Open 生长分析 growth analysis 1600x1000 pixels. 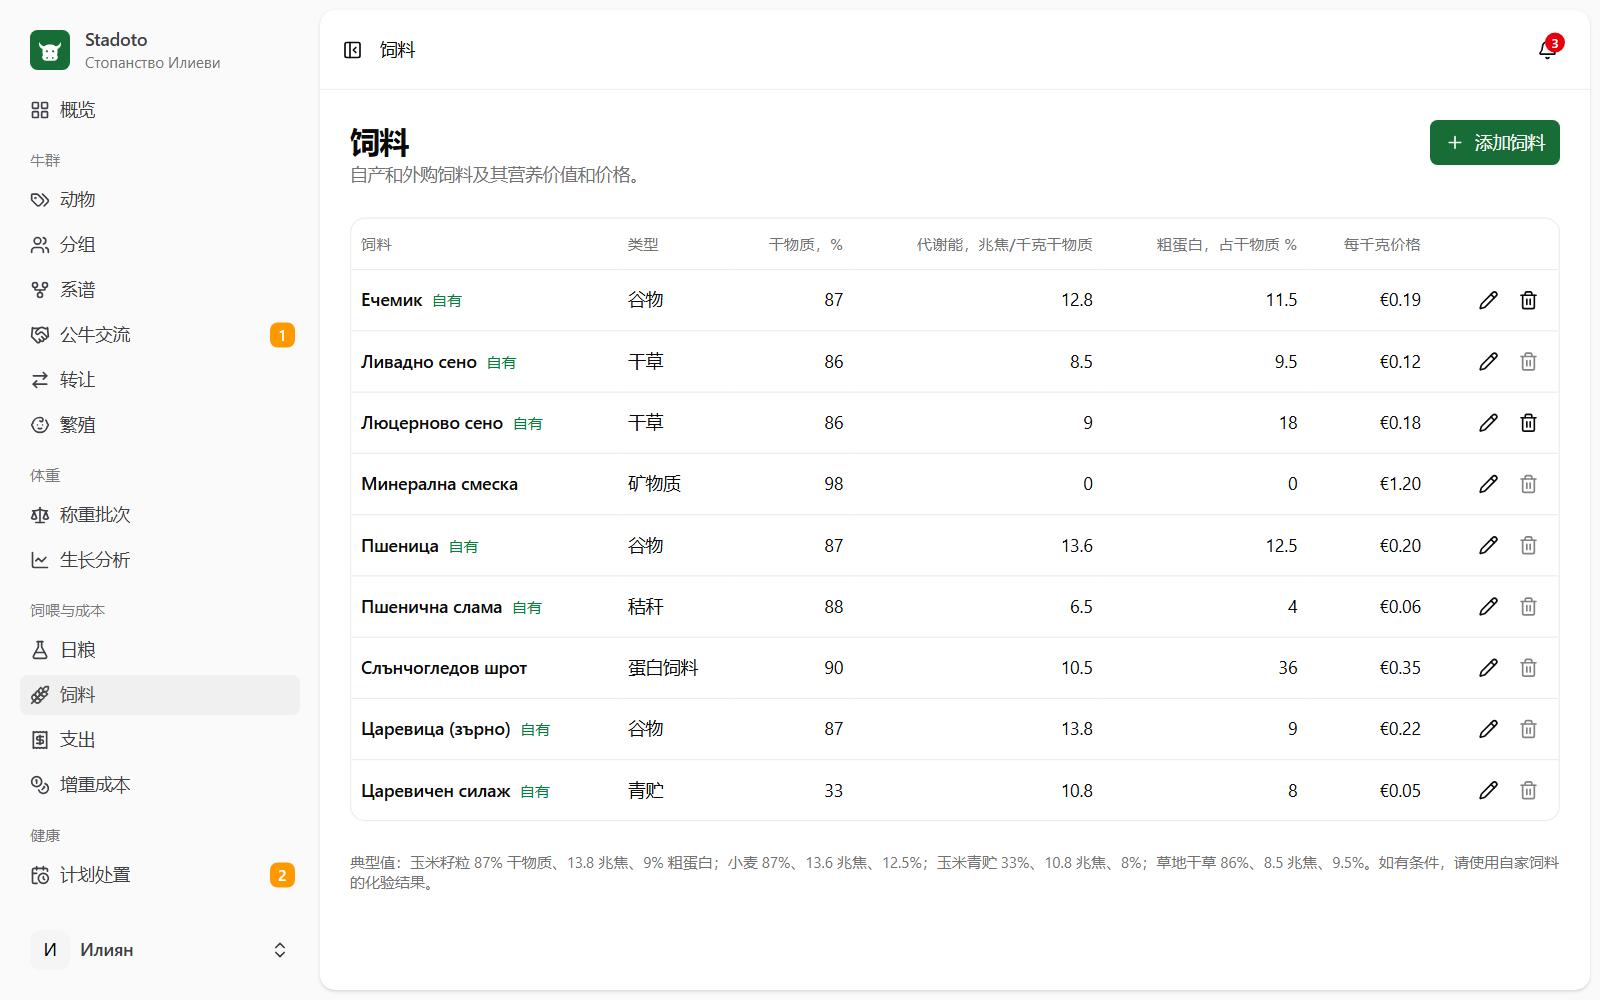pyautogui.click(x=160, y=560)
